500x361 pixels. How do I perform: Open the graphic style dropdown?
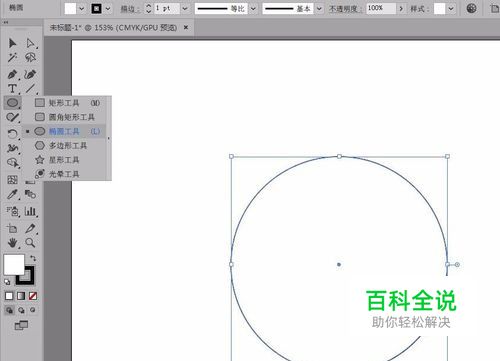tap(451, 9)
